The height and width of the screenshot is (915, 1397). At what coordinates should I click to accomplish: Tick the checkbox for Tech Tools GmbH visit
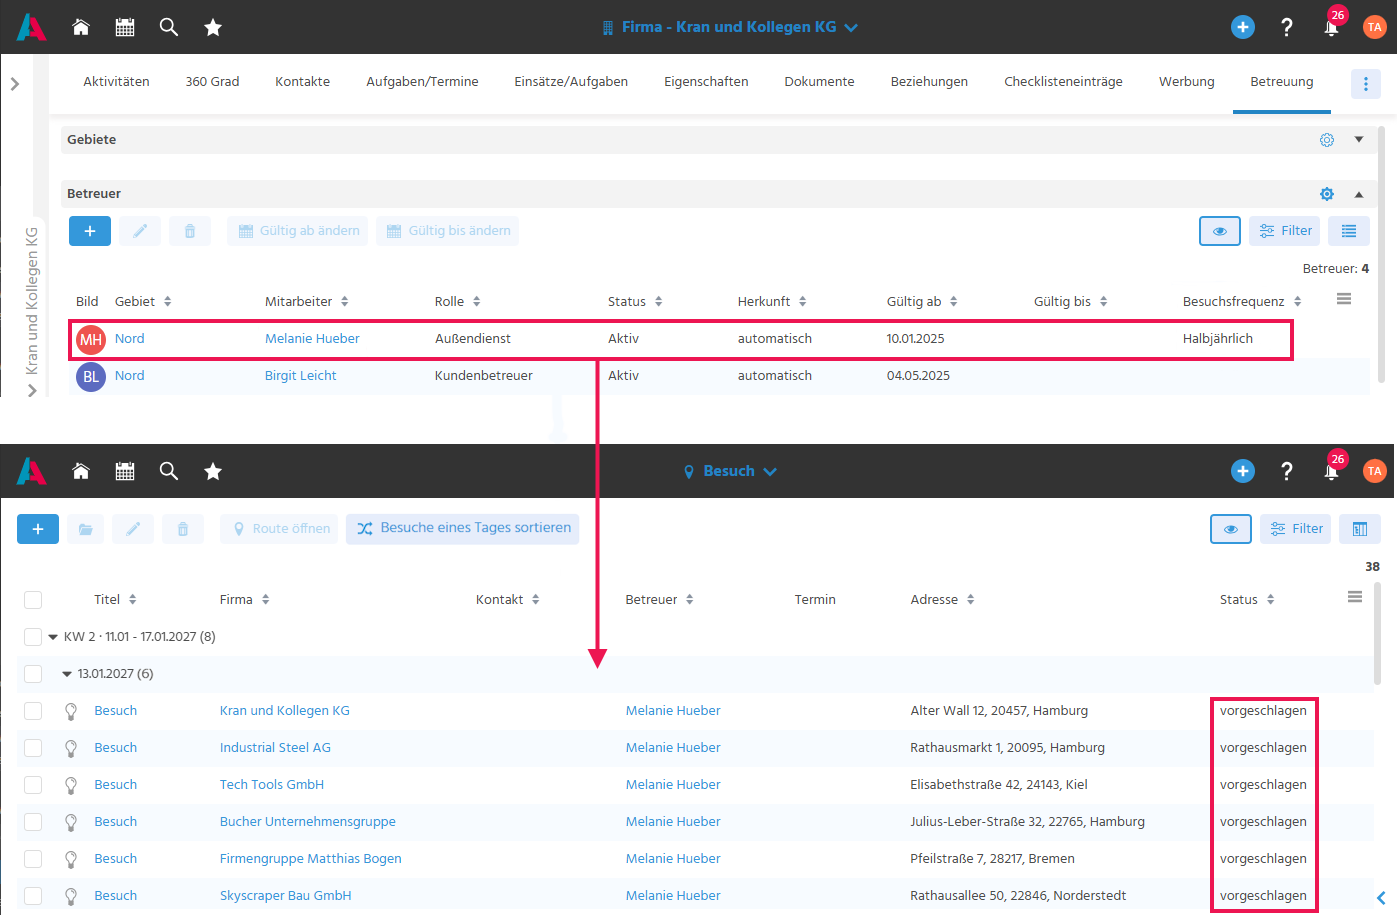pyautogui.click(x=33, y=785)
